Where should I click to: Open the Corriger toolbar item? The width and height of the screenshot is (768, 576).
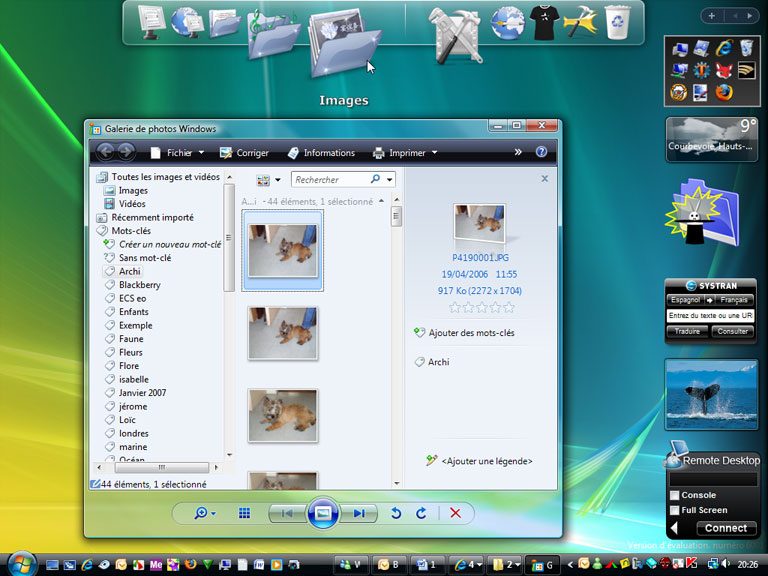(244, 153)
